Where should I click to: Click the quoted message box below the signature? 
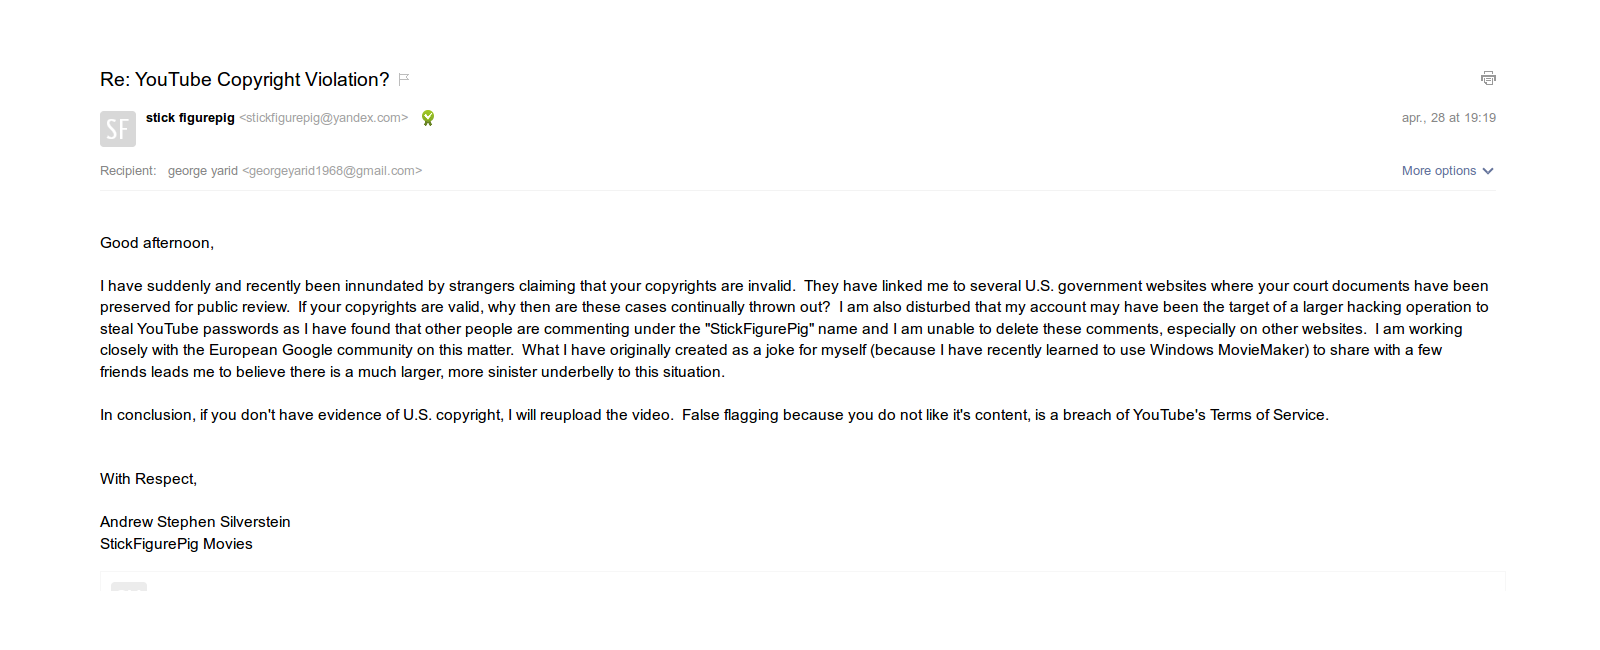tap(800, 581)
